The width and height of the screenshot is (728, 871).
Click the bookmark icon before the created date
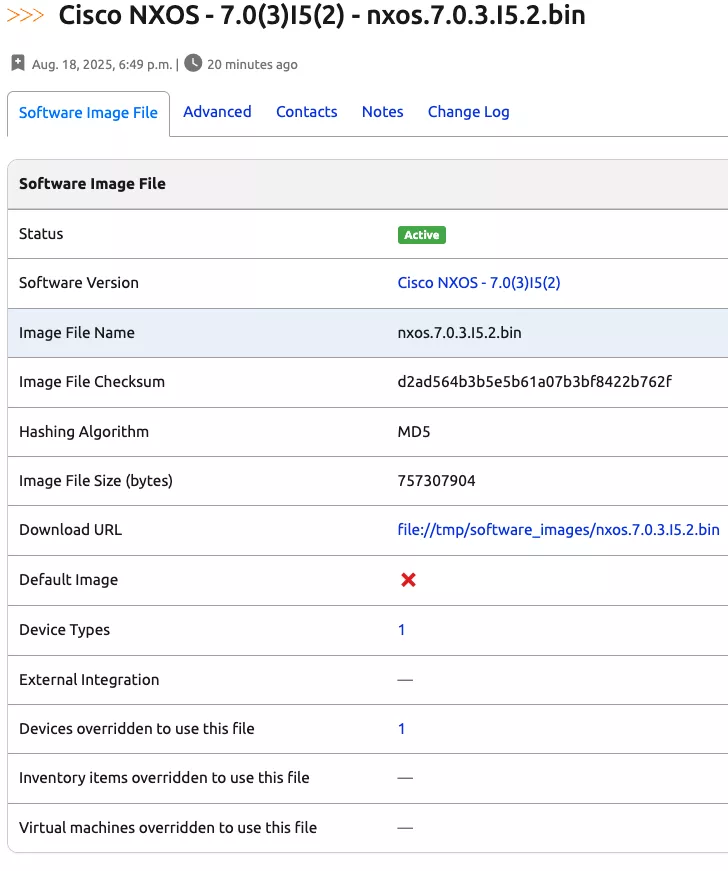pos(18,64)
